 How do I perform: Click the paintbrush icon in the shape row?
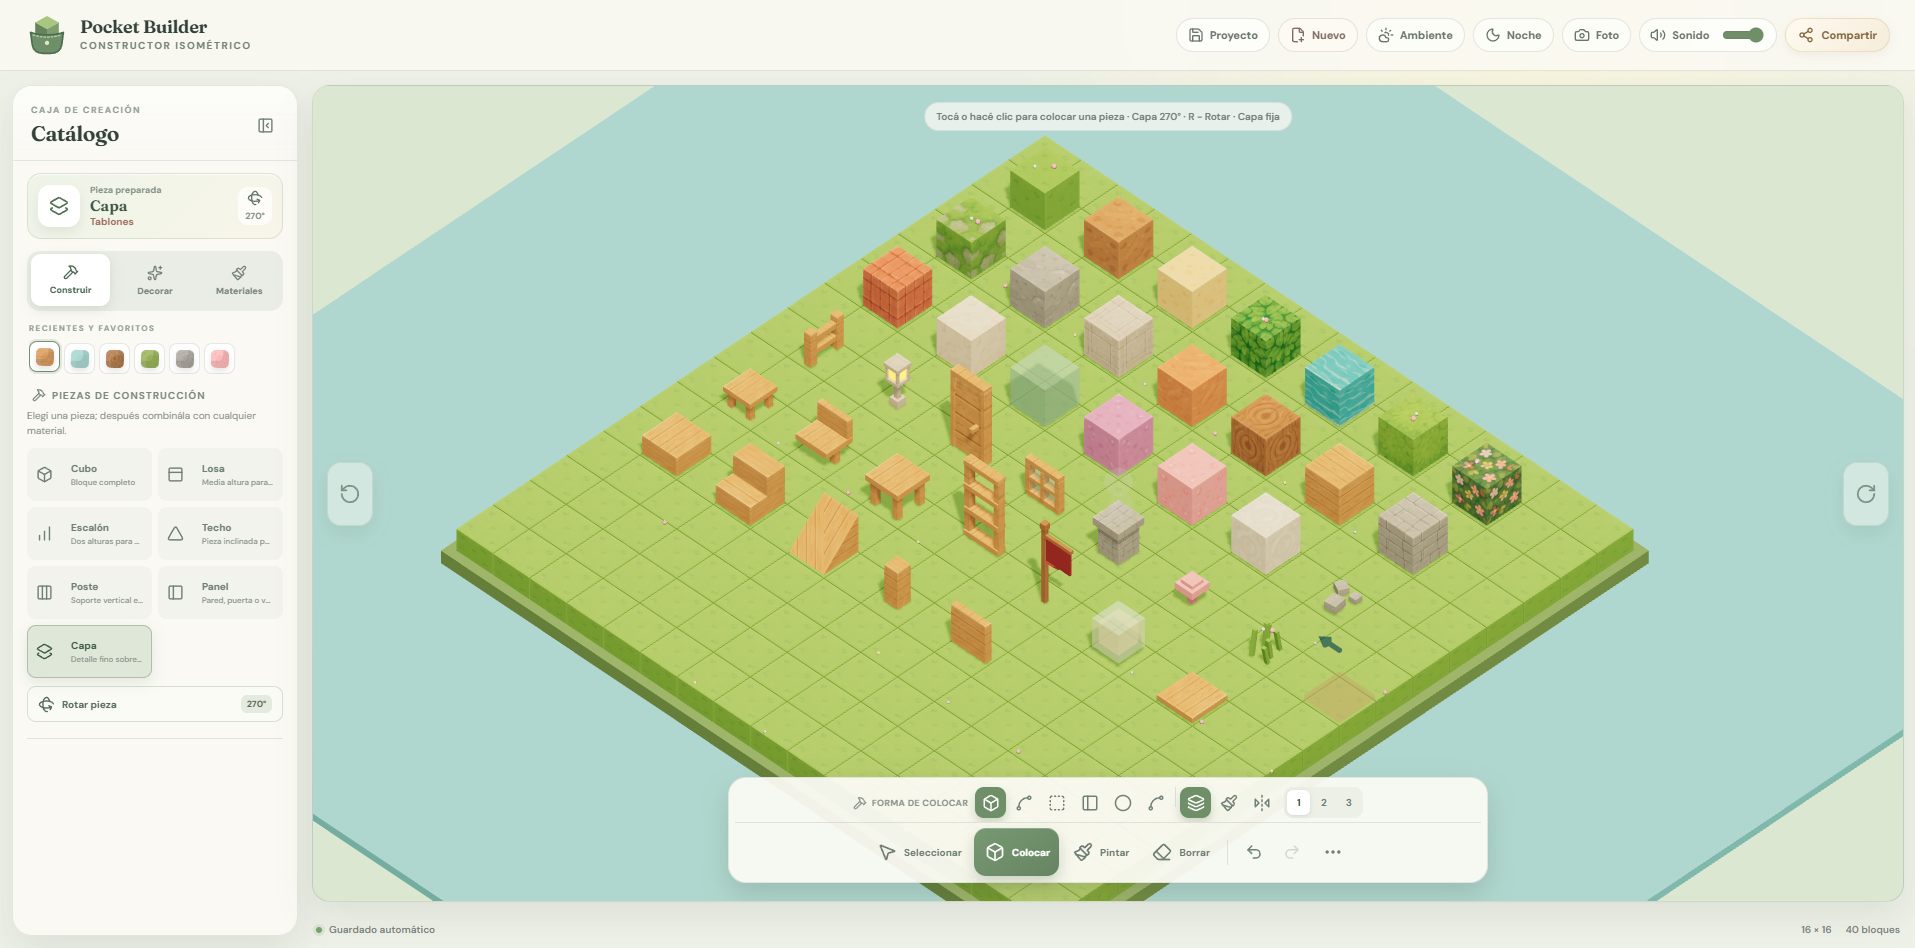tap(1229, 803)
